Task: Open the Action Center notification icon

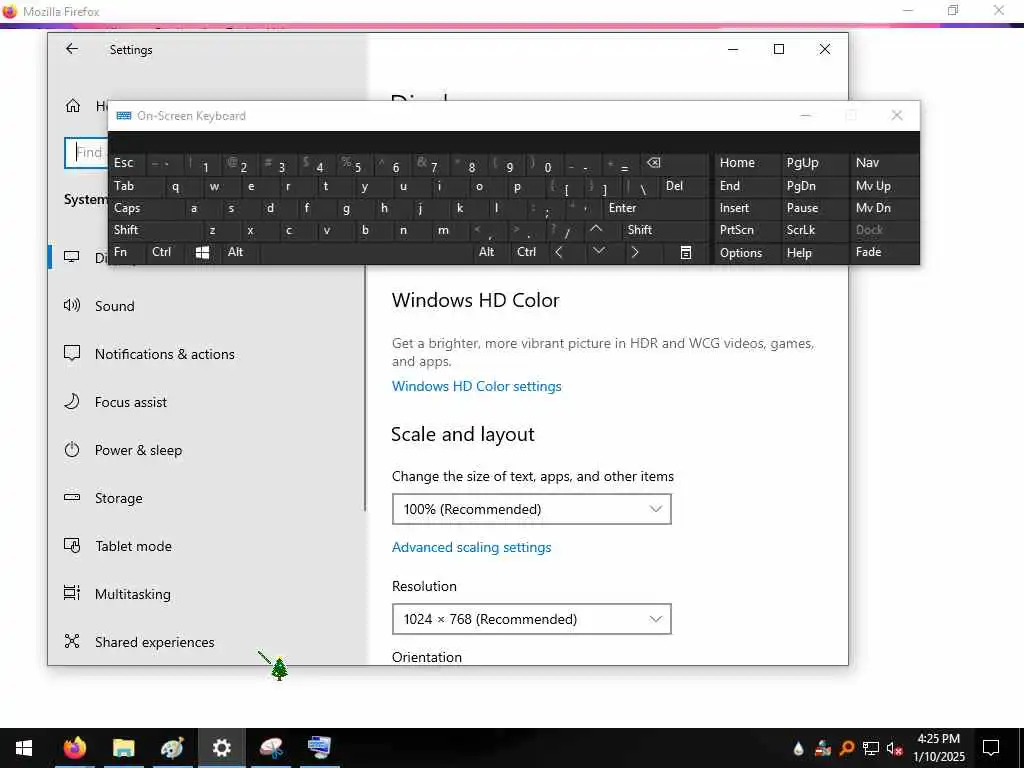Action: tap(991, 748)
